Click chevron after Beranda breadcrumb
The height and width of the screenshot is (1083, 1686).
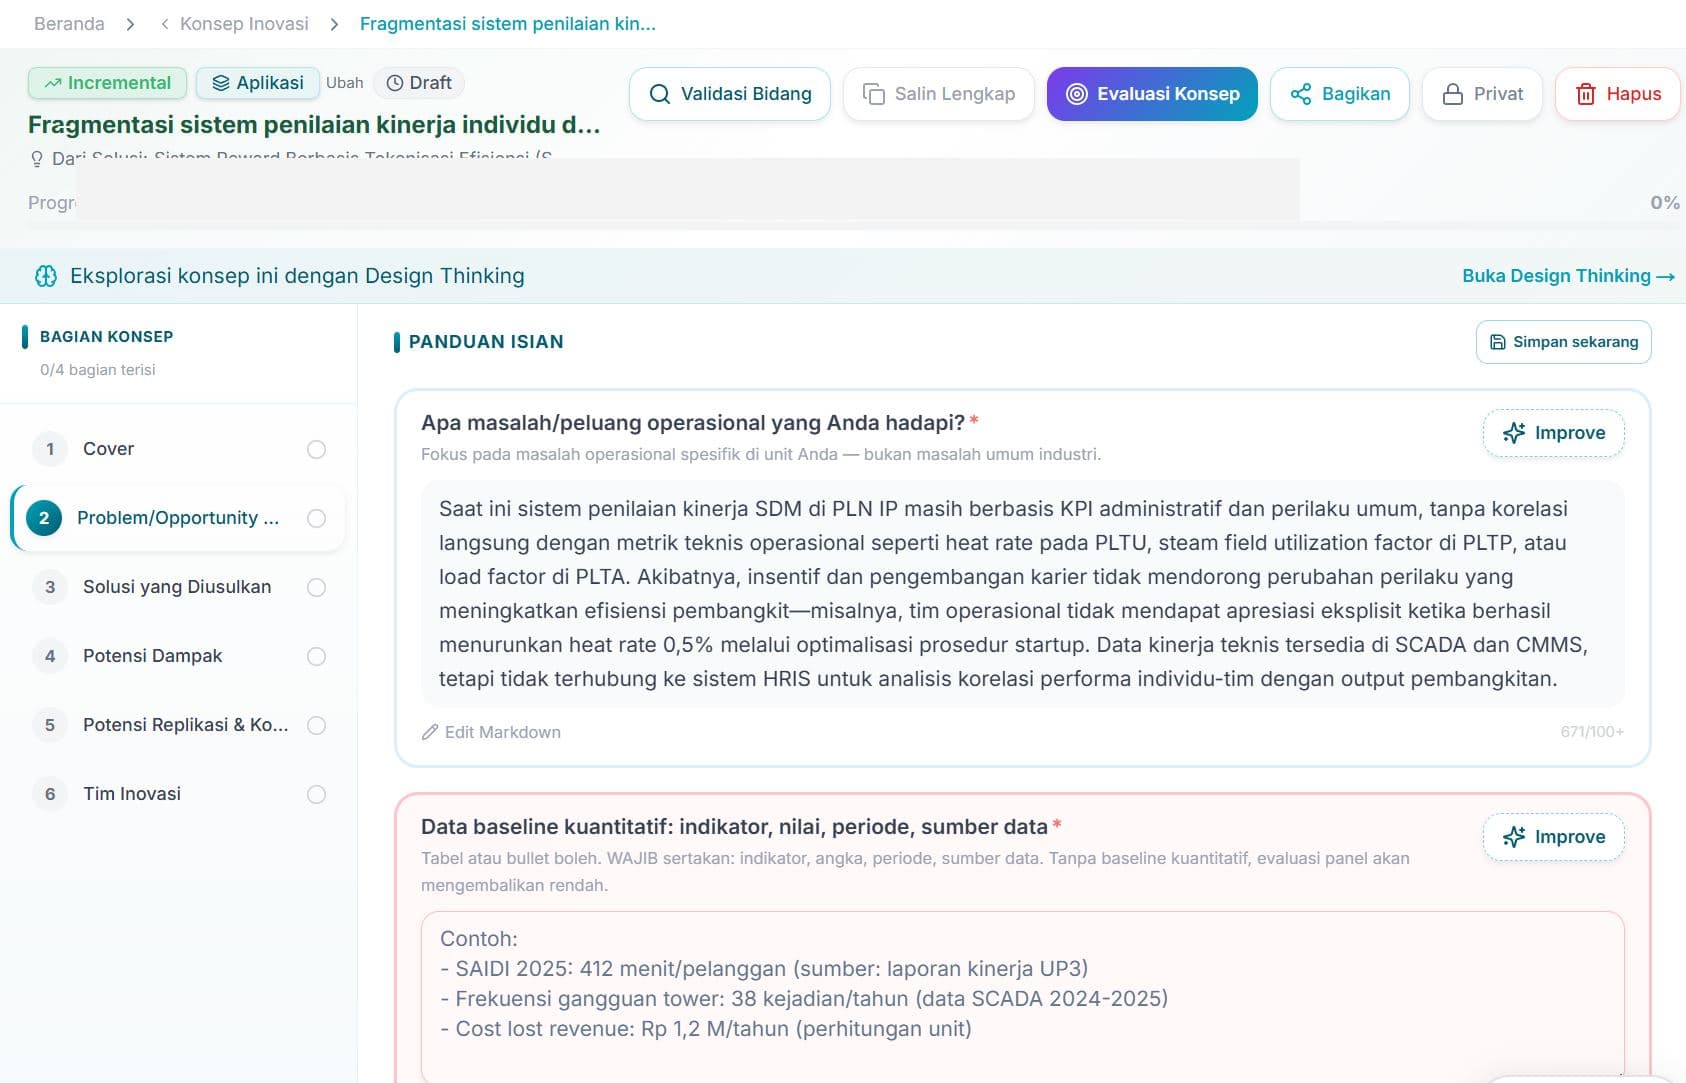coord(130,24)
